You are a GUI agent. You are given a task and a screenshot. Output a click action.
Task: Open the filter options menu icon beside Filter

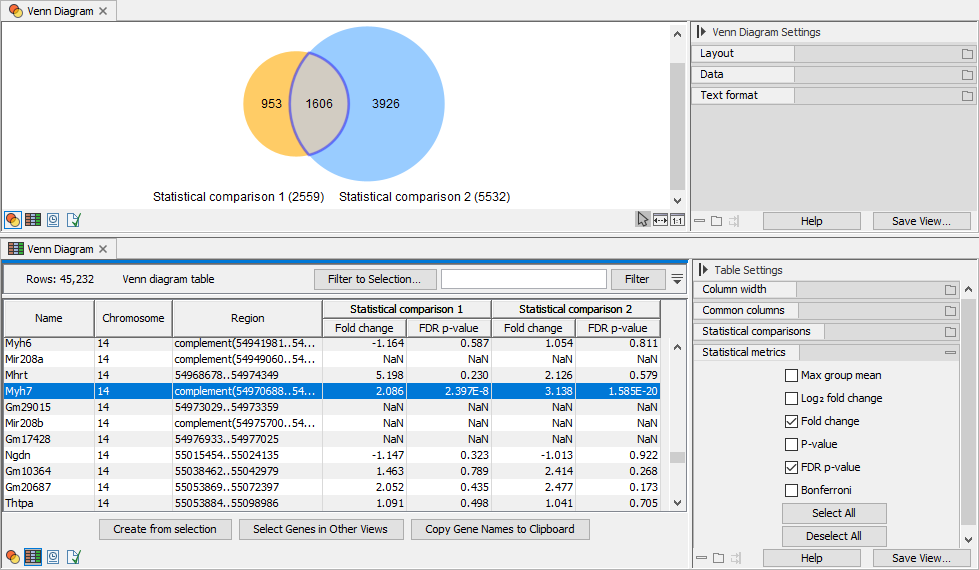click(x=677, y=279)
